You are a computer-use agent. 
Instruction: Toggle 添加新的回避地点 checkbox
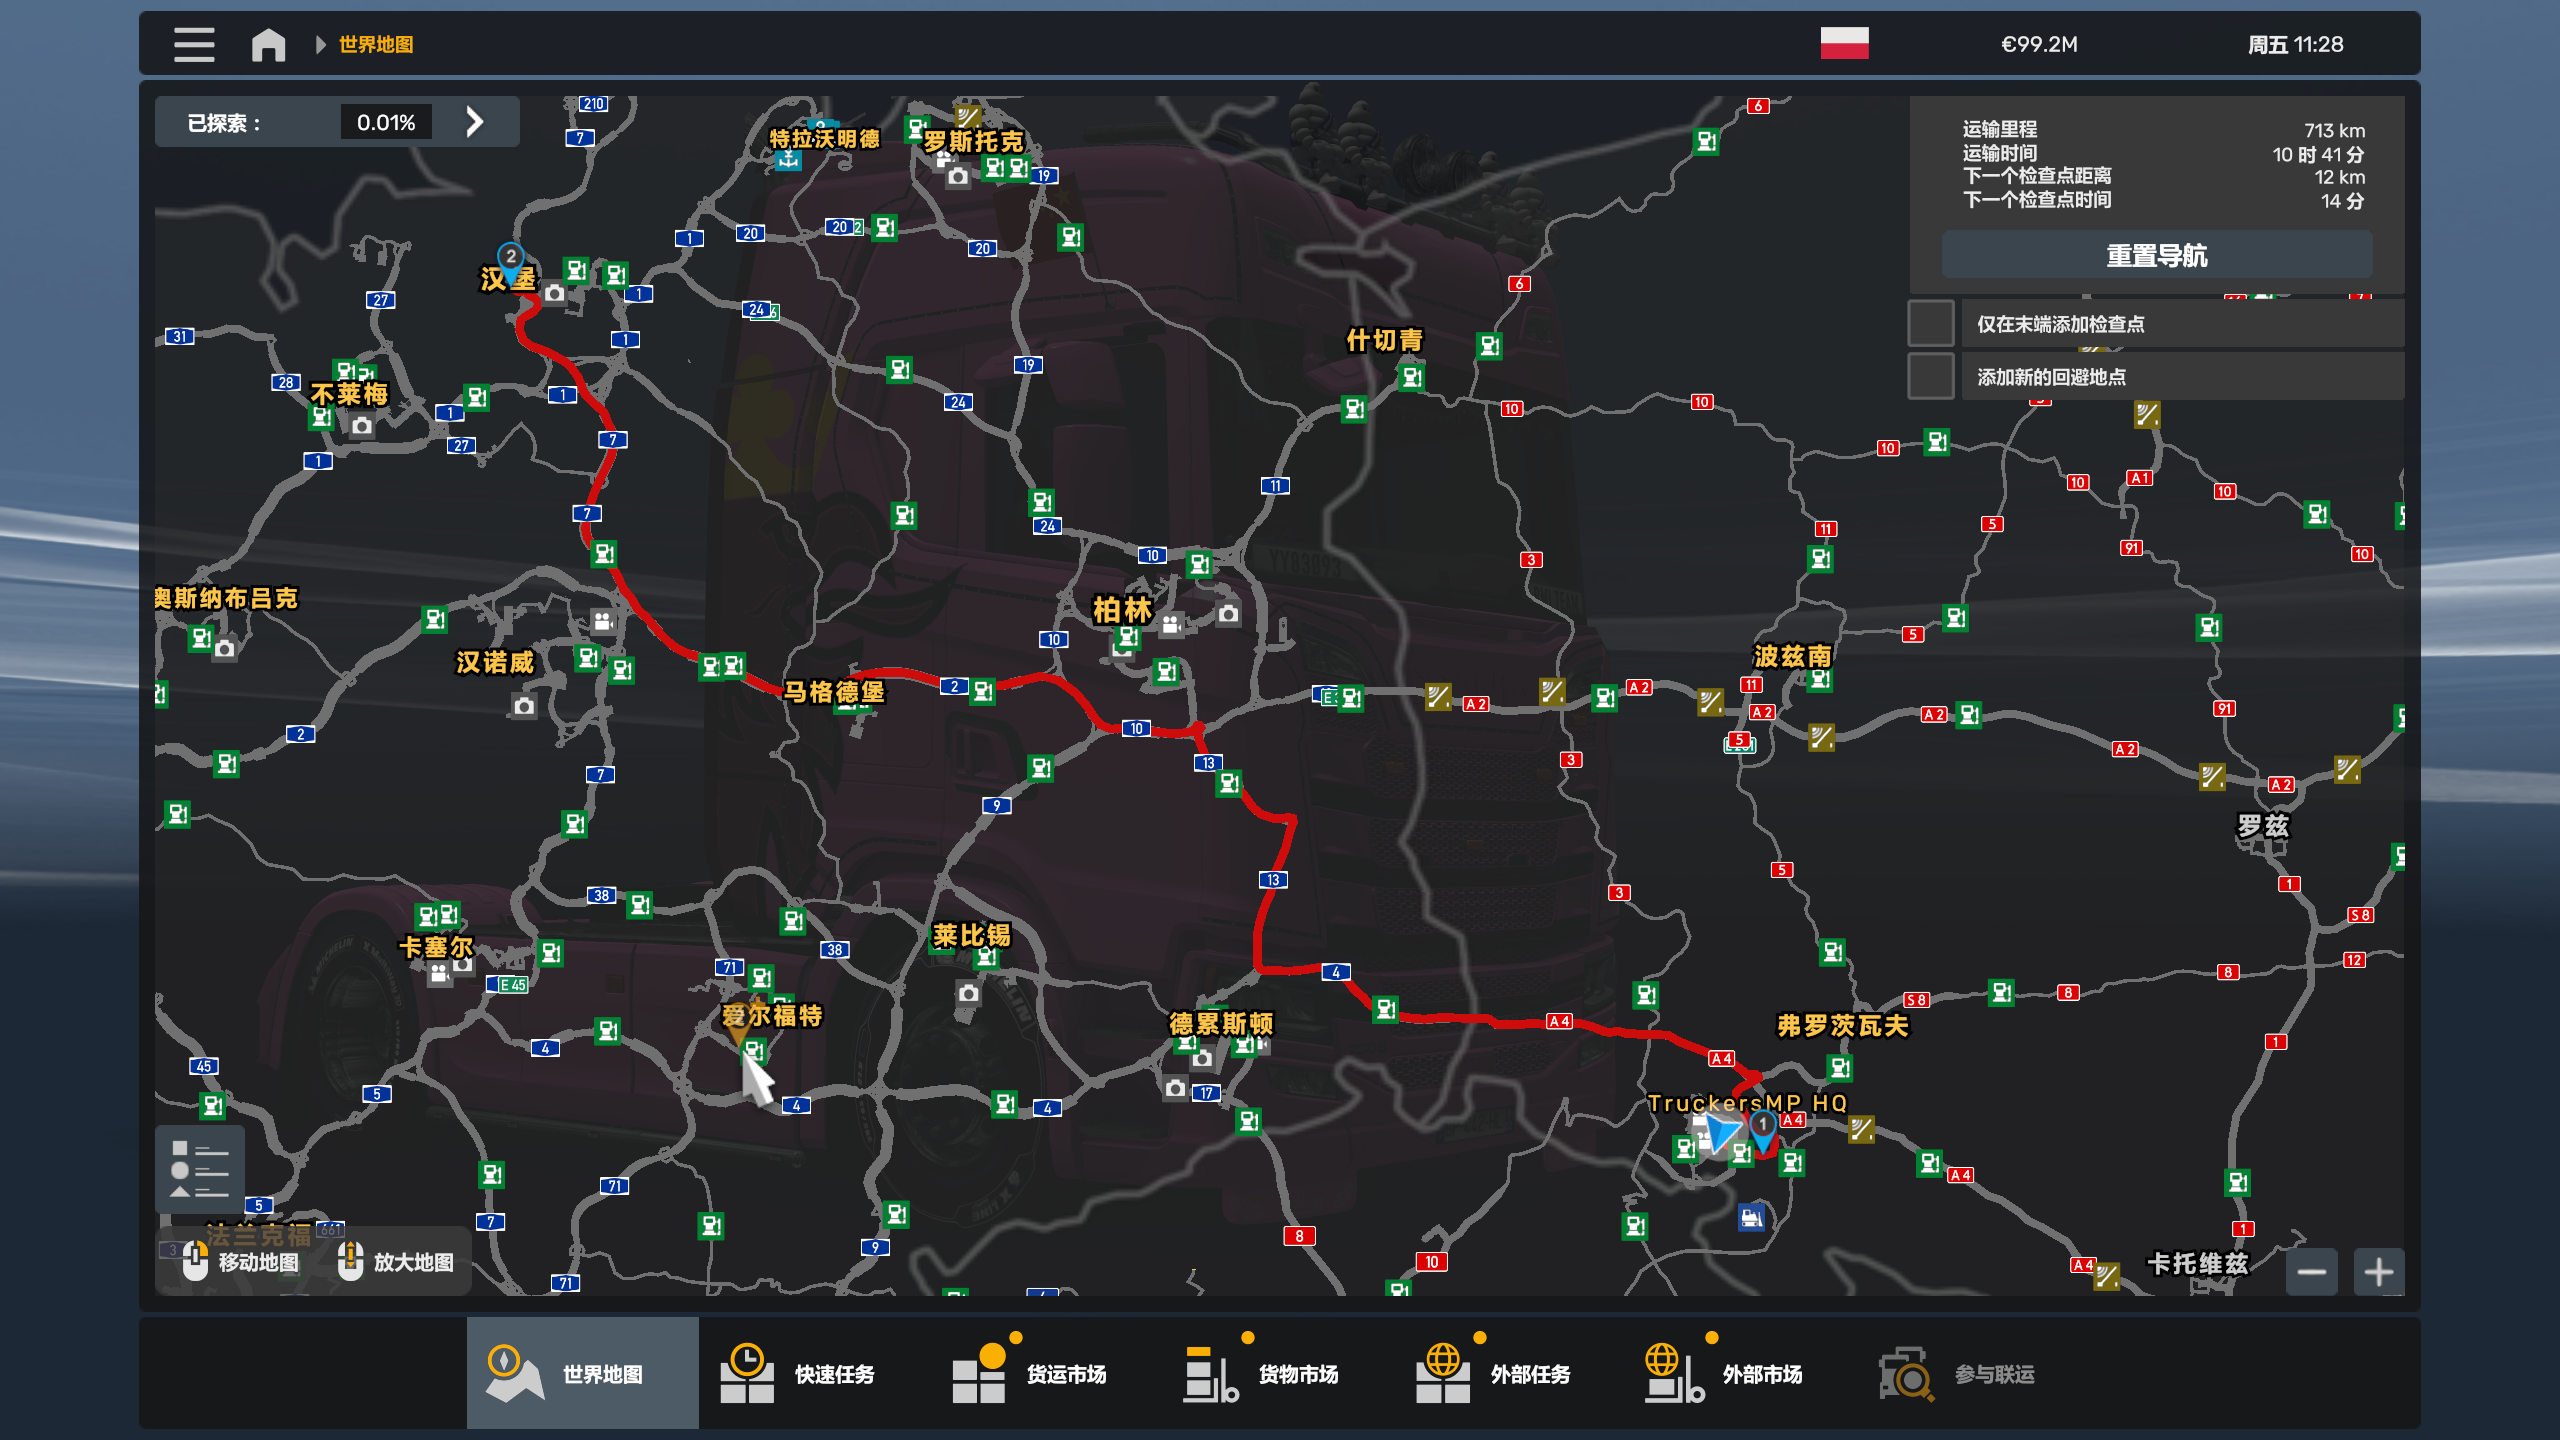coord(1931,376)
